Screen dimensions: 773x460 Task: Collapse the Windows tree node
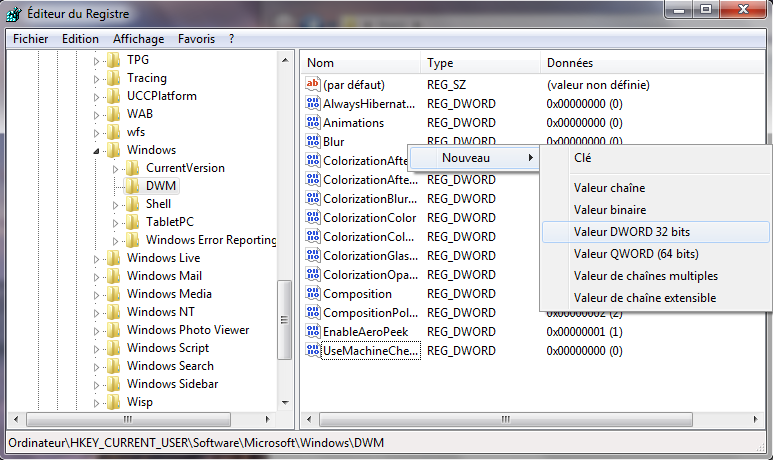98,151
